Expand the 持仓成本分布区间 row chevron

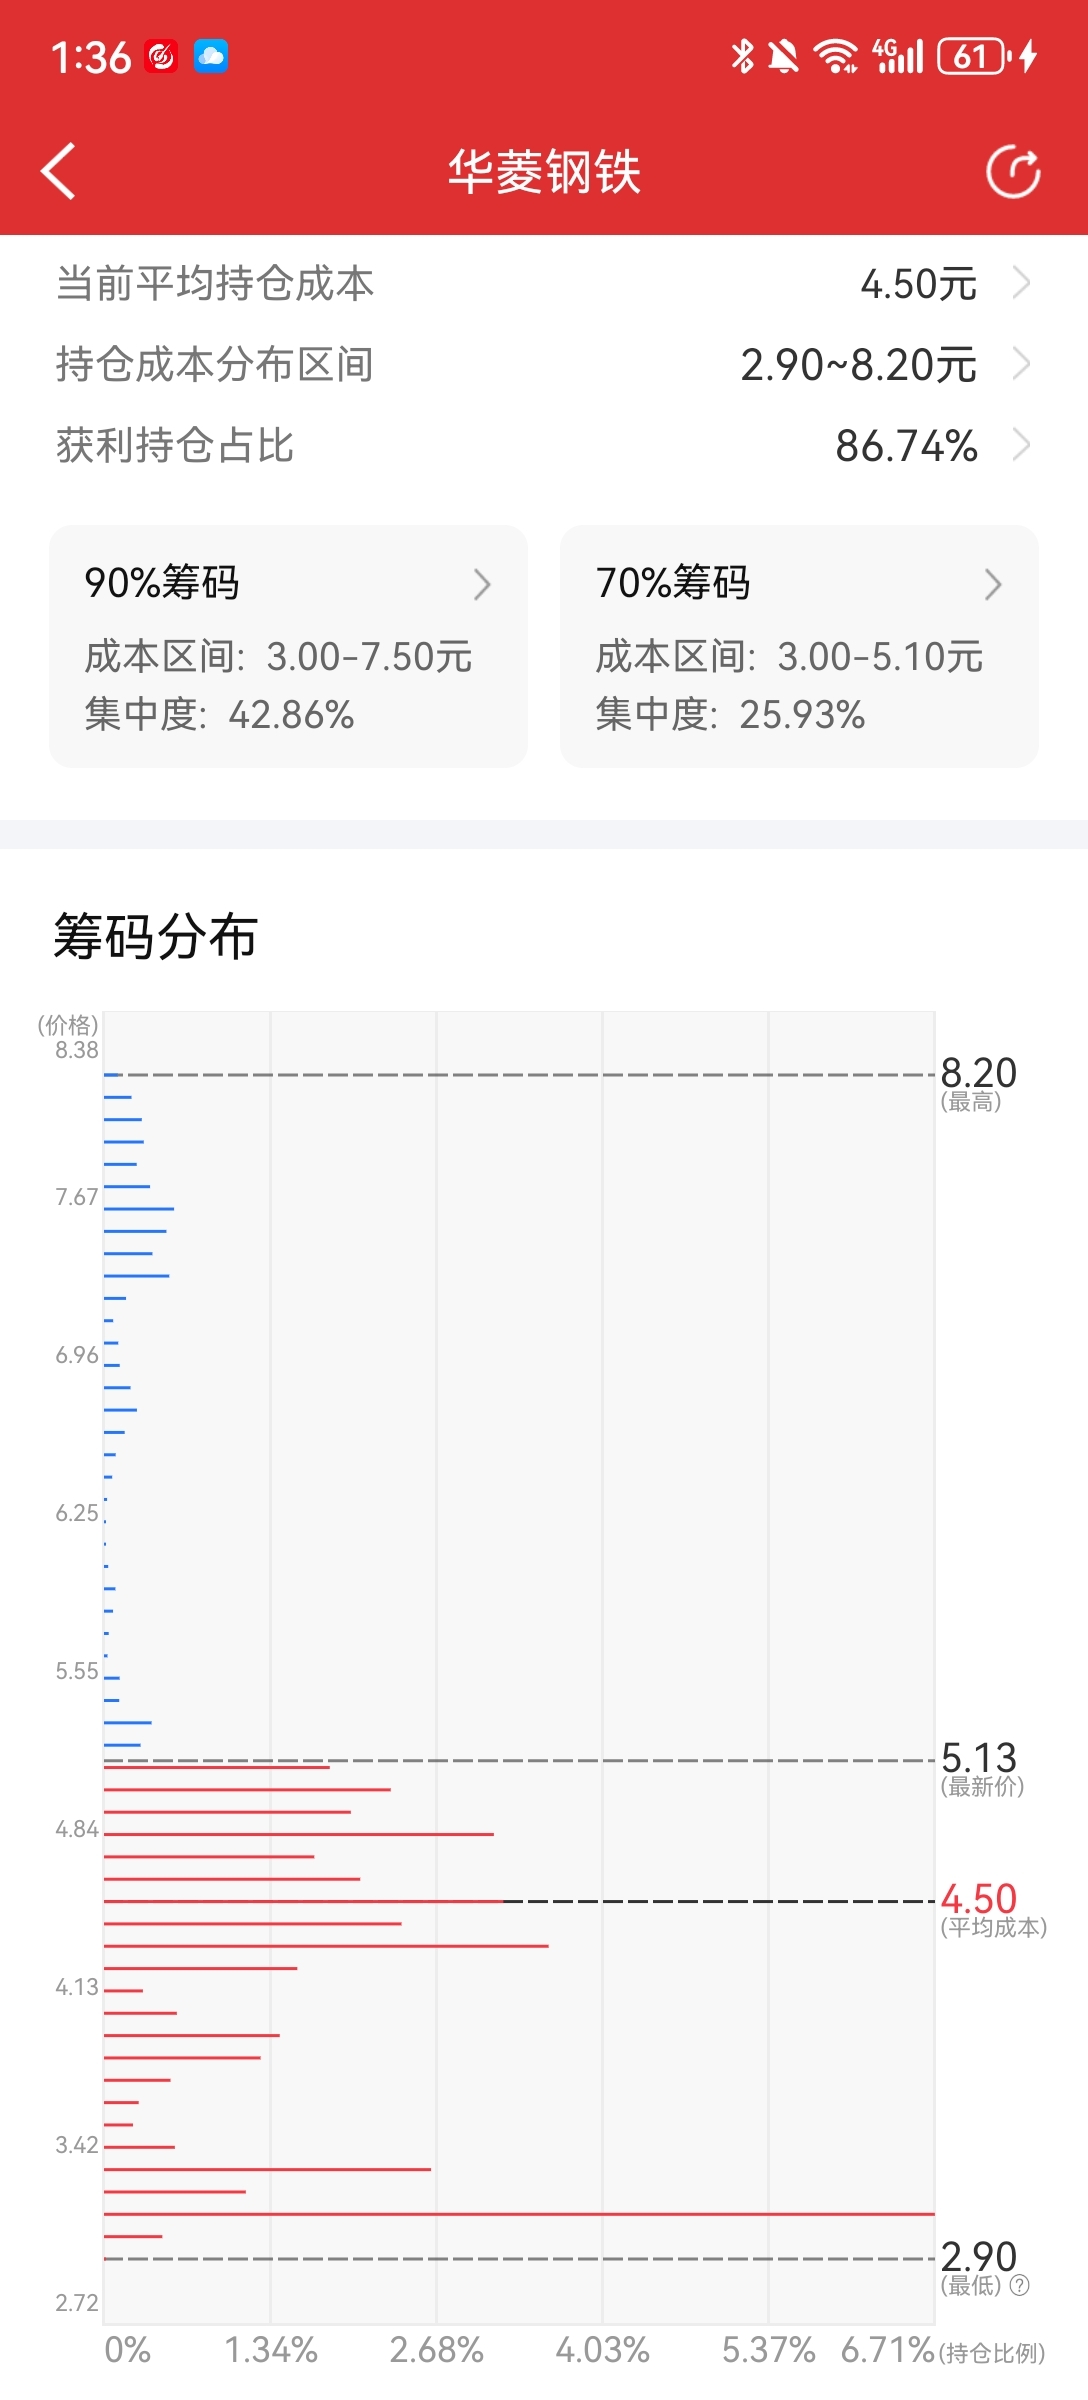click(1021, 364)
